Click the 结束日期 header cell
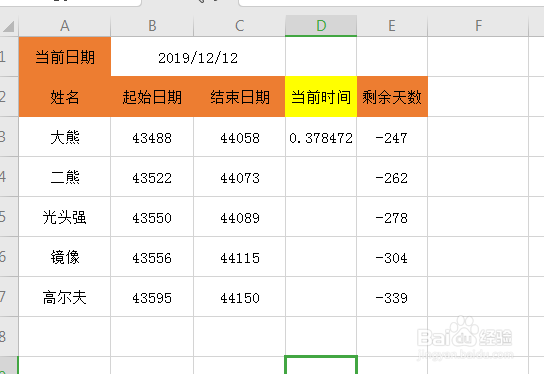544x374 pixels. coord(239,96)
